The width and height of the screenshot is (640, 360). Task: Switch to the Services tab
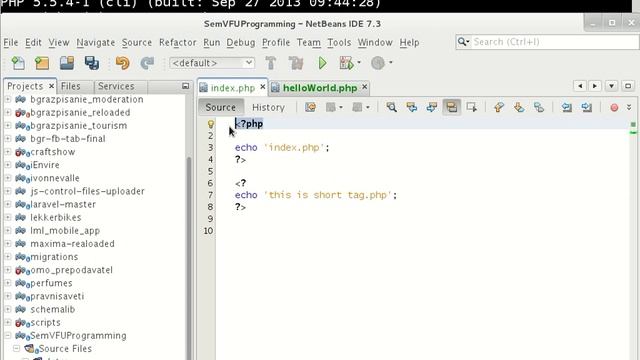[x=116, y=86]
